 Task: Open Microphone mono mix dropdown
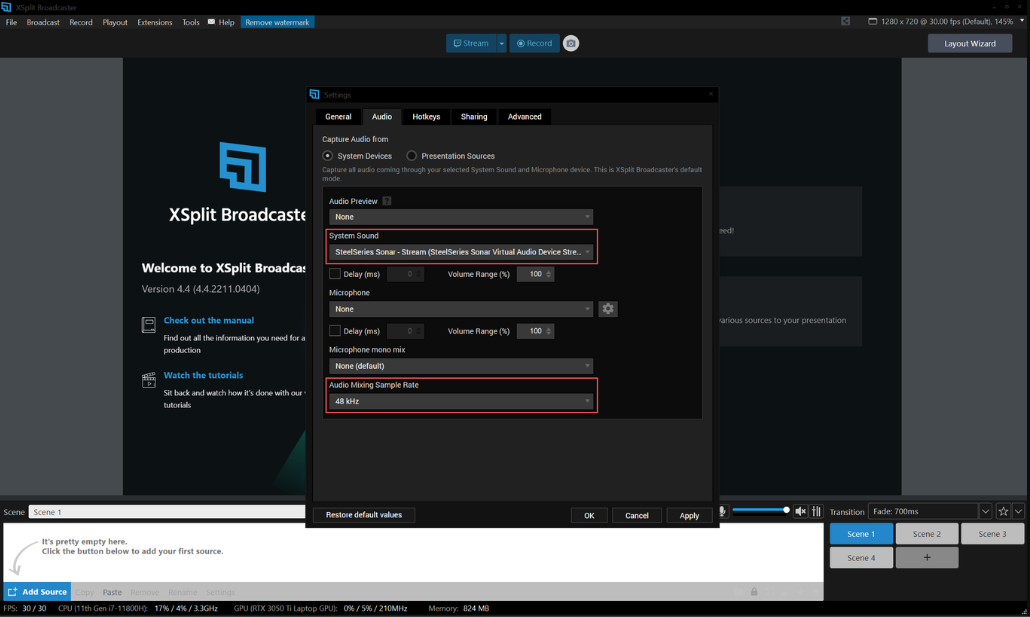[460, 366]
